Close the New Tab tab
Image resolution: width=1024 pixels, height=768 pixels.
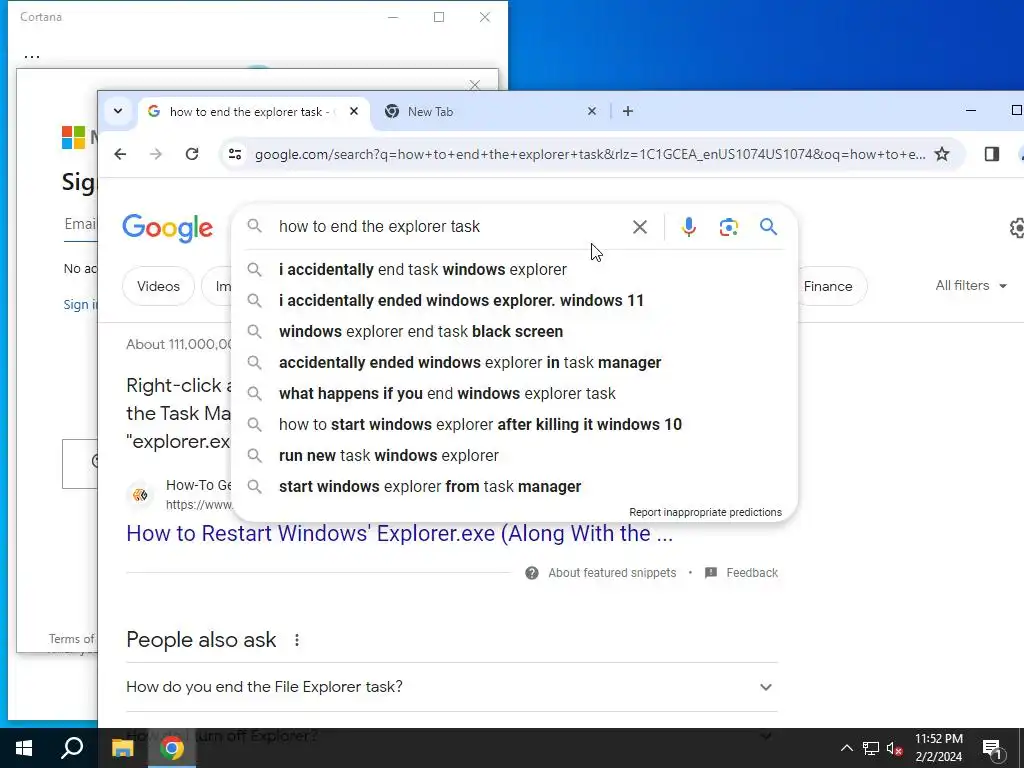592,111
